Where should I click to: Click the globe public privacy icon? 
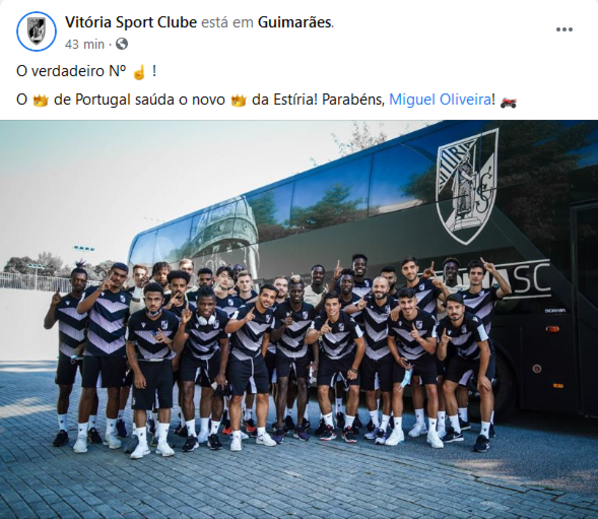[121, 44]
